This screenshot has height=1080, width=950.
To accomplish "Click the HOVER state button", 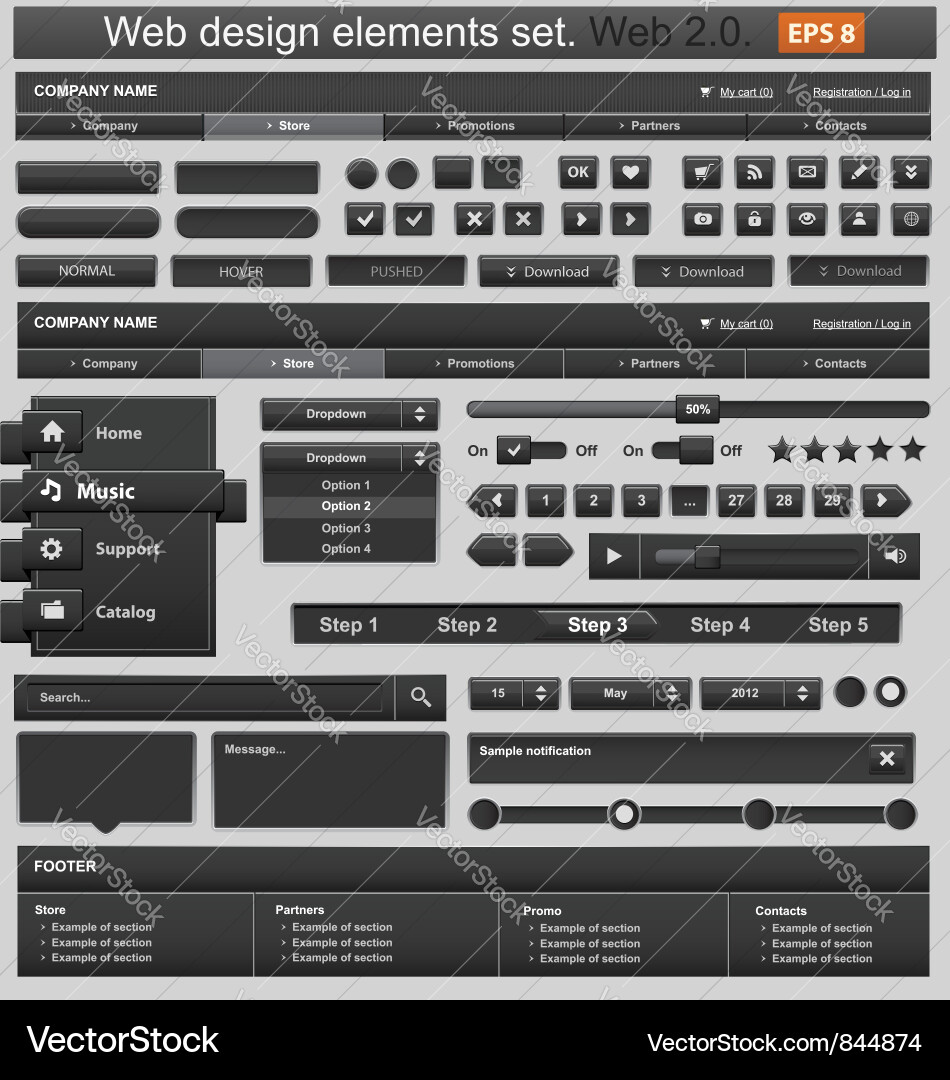I will click(241, 271).
